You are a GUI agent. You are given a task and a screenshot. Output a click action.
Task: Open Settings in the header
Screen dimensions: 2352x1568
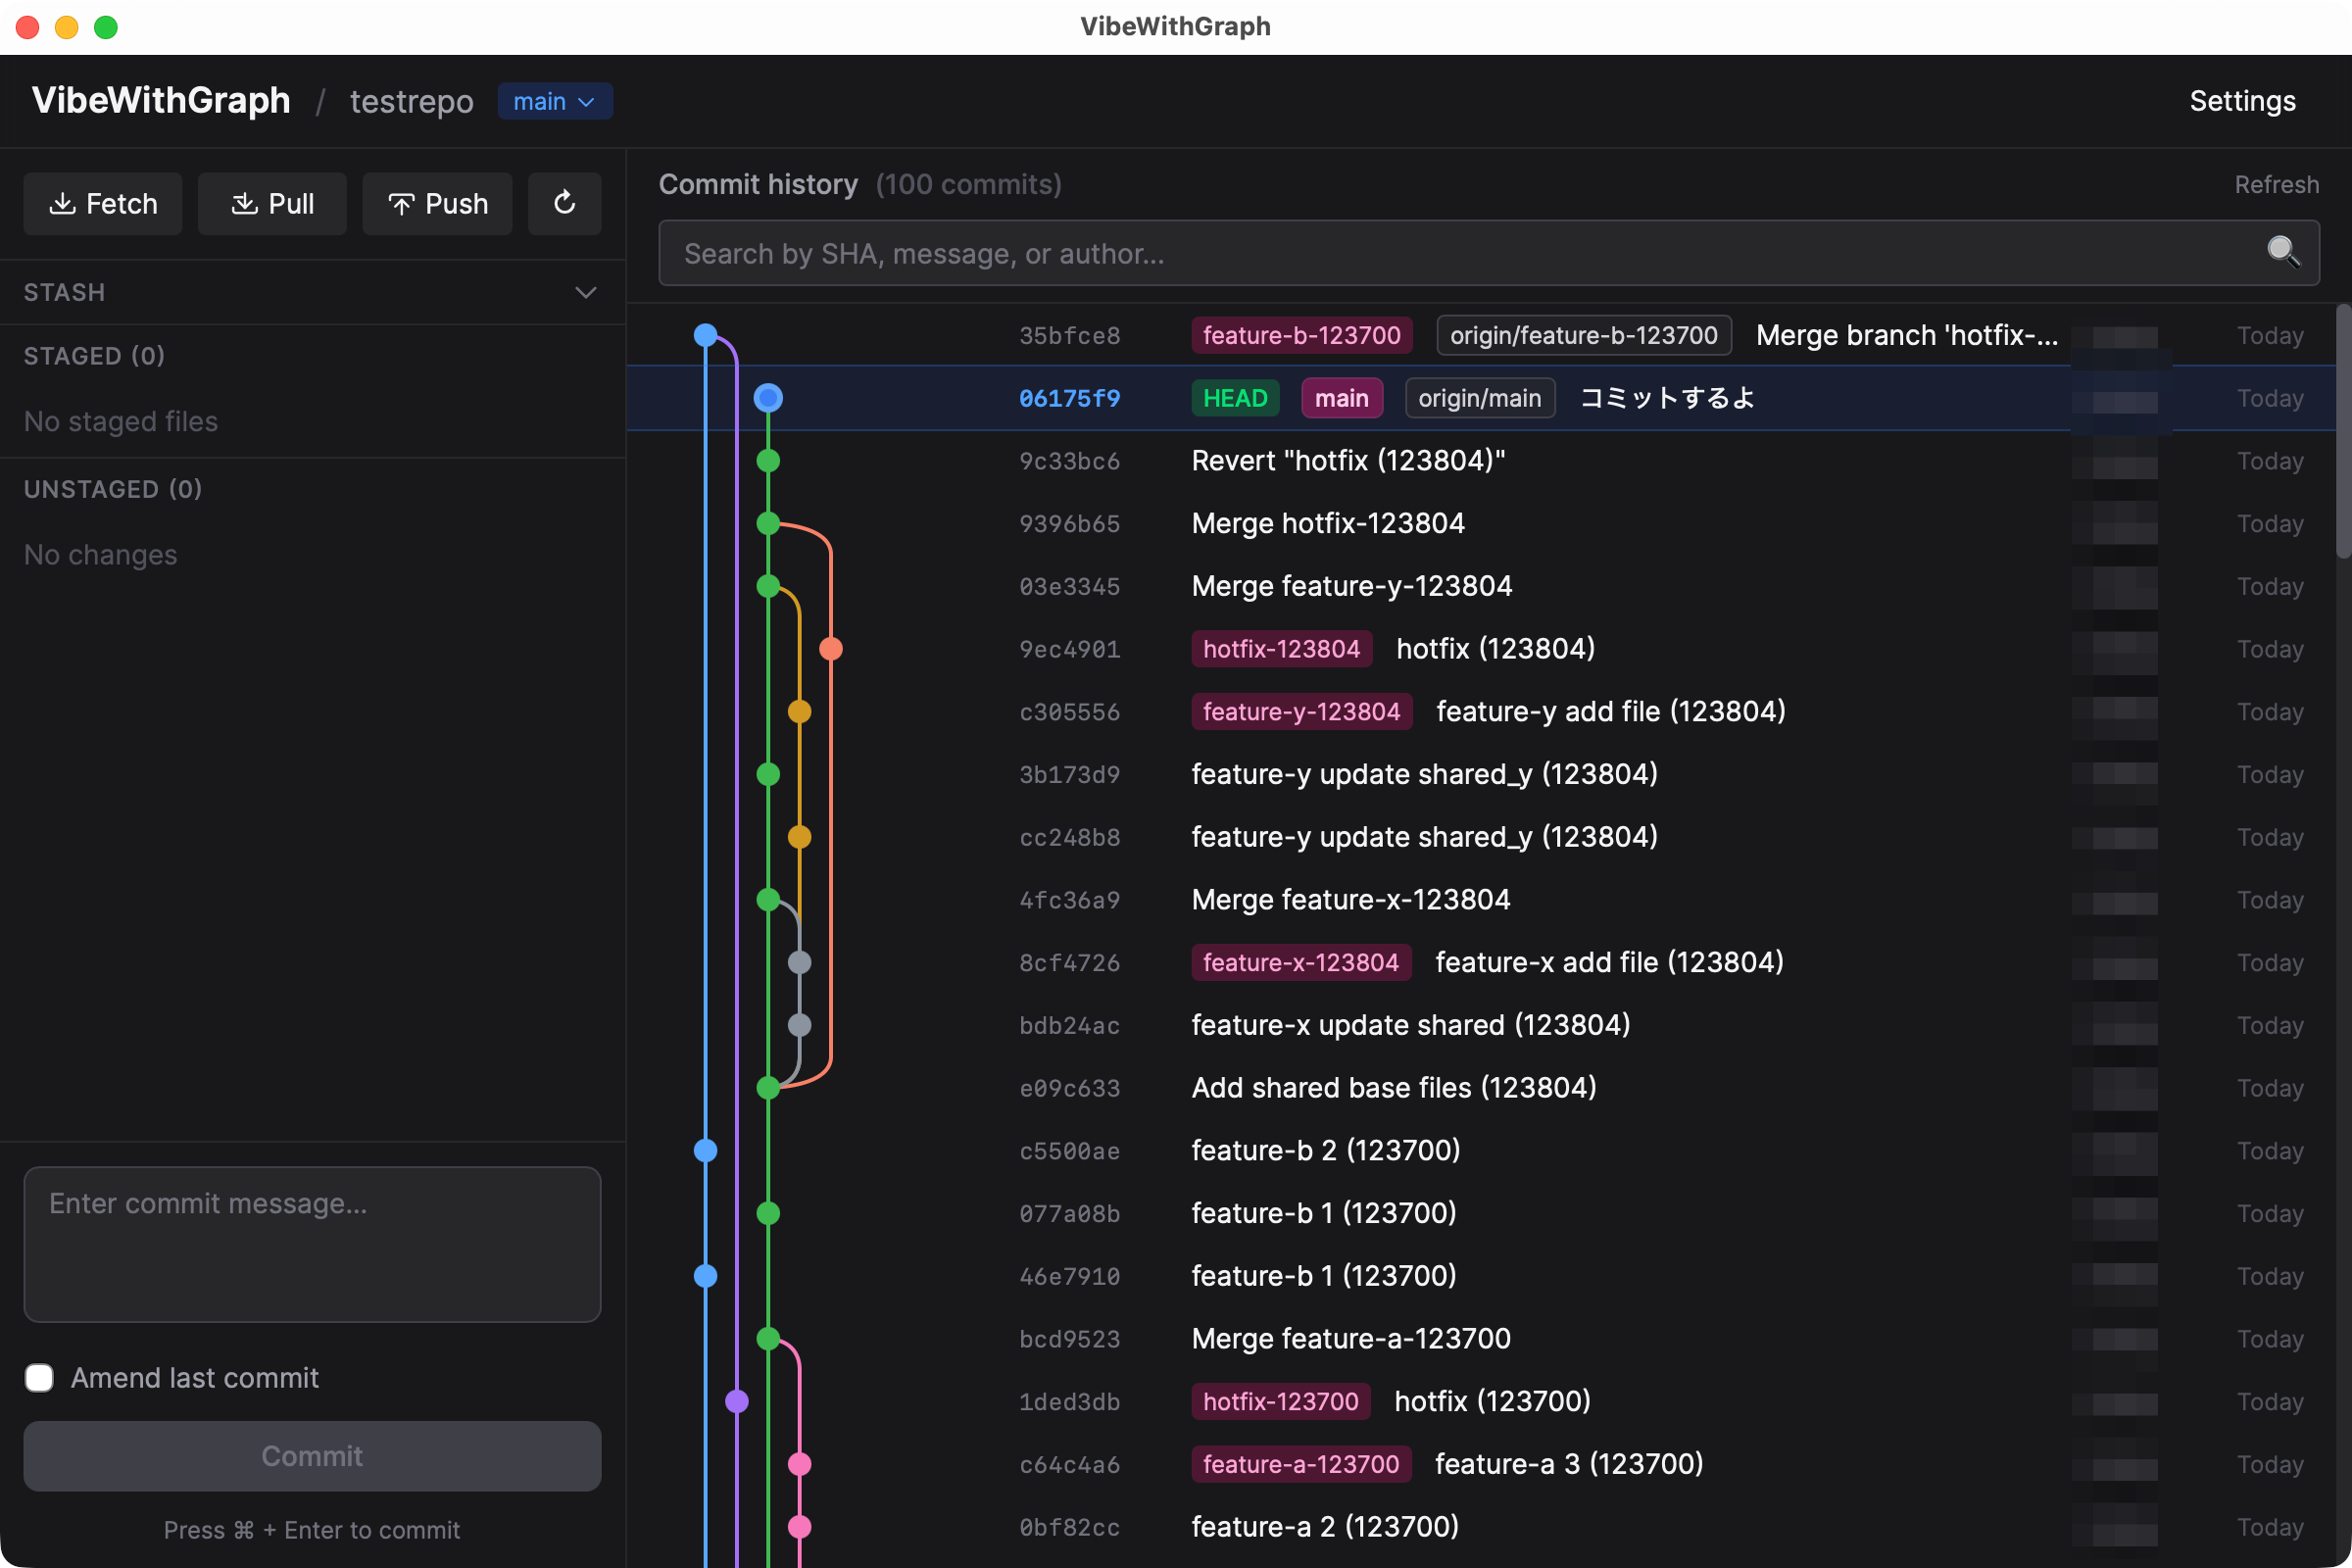click(2242, 101)
